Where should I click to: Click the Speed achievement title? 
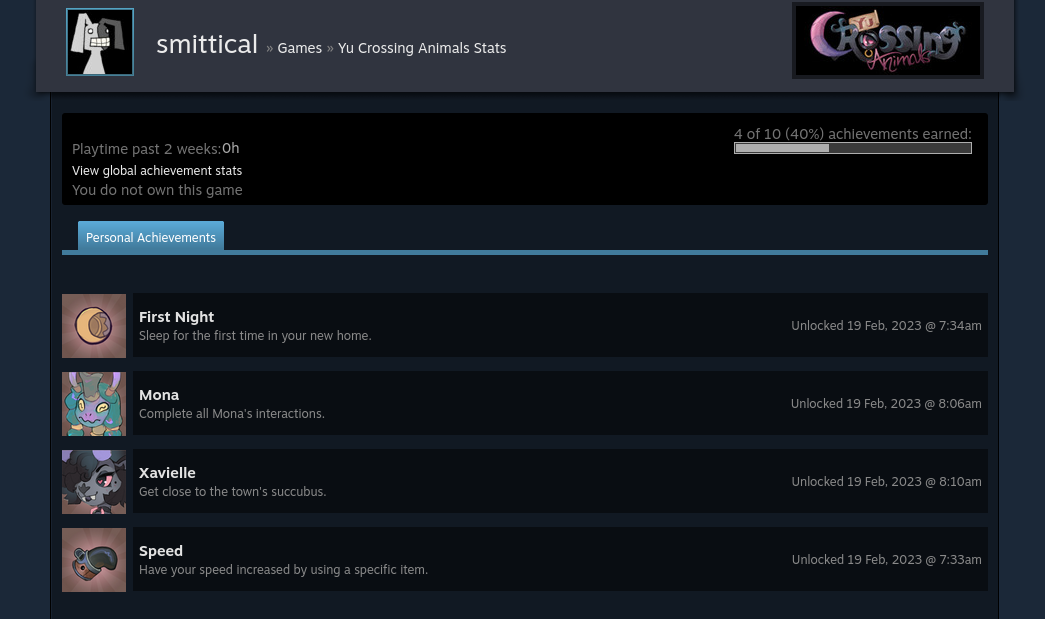(x=161, y=551)
